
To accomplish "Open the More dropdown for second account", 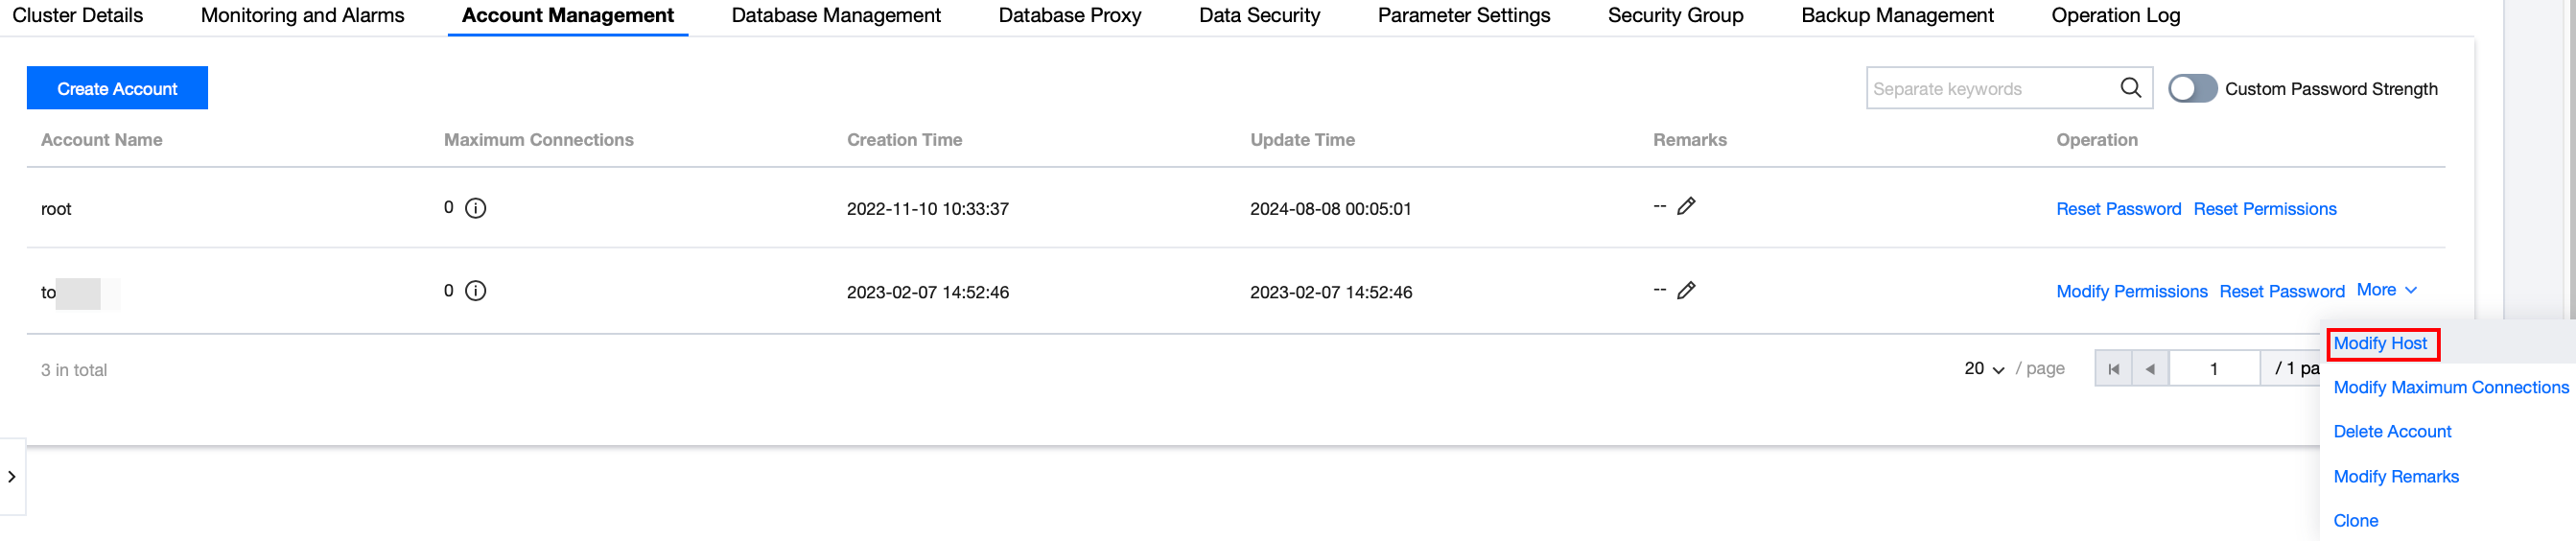I will (2386, 290).
